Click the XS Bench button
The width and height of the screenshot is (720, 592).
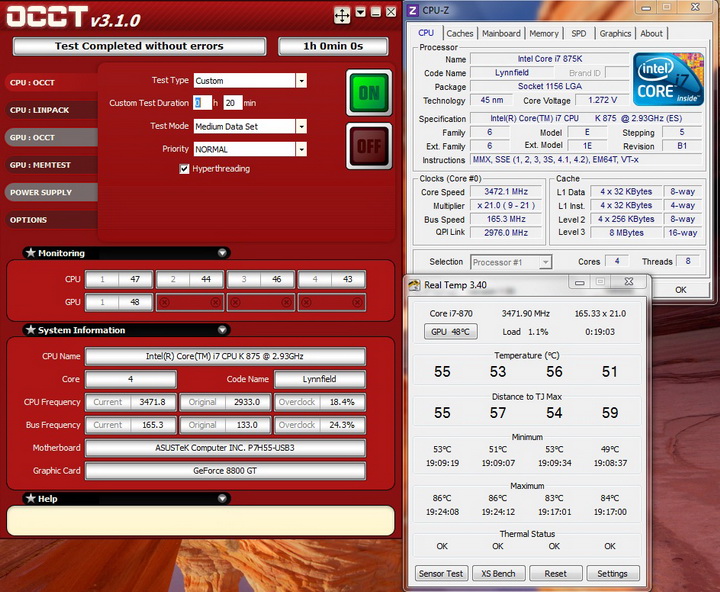498,574
